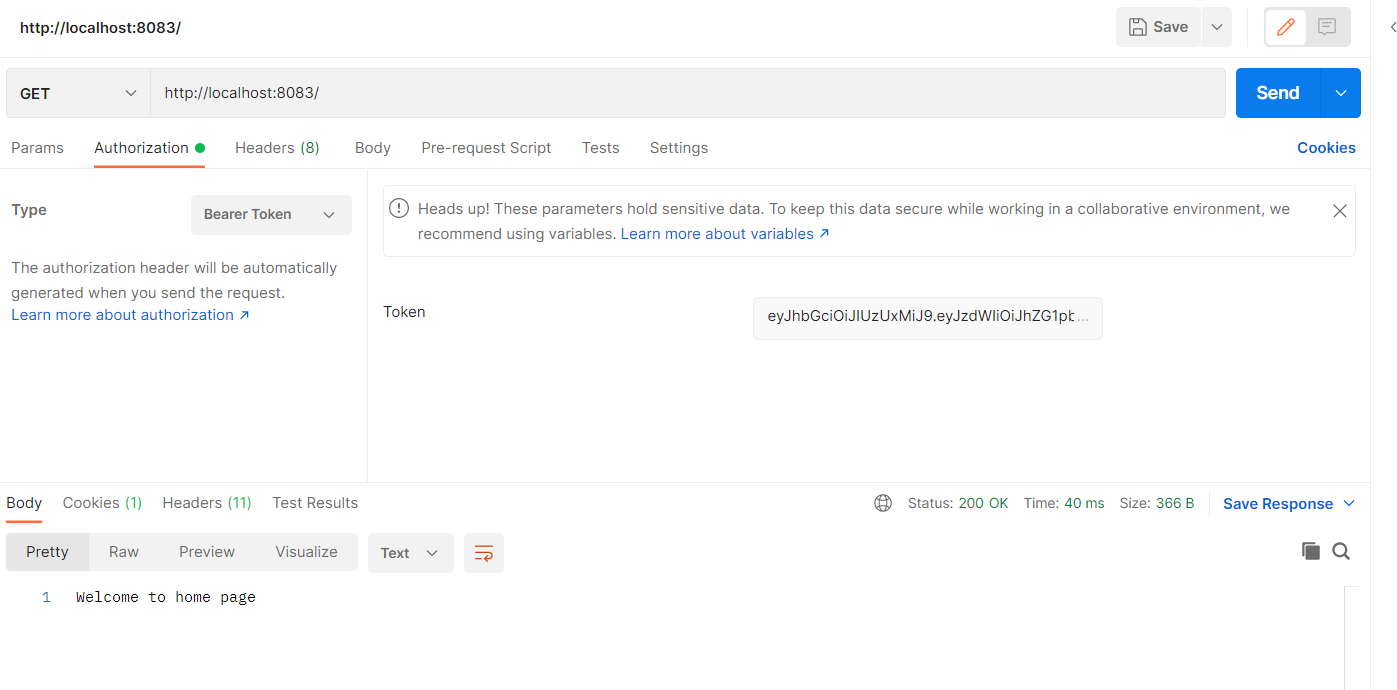Image resolution: width=1397 pixels, height=690 pixels.
Task: Click the info icon in Heads up banner
Action: 399,208
